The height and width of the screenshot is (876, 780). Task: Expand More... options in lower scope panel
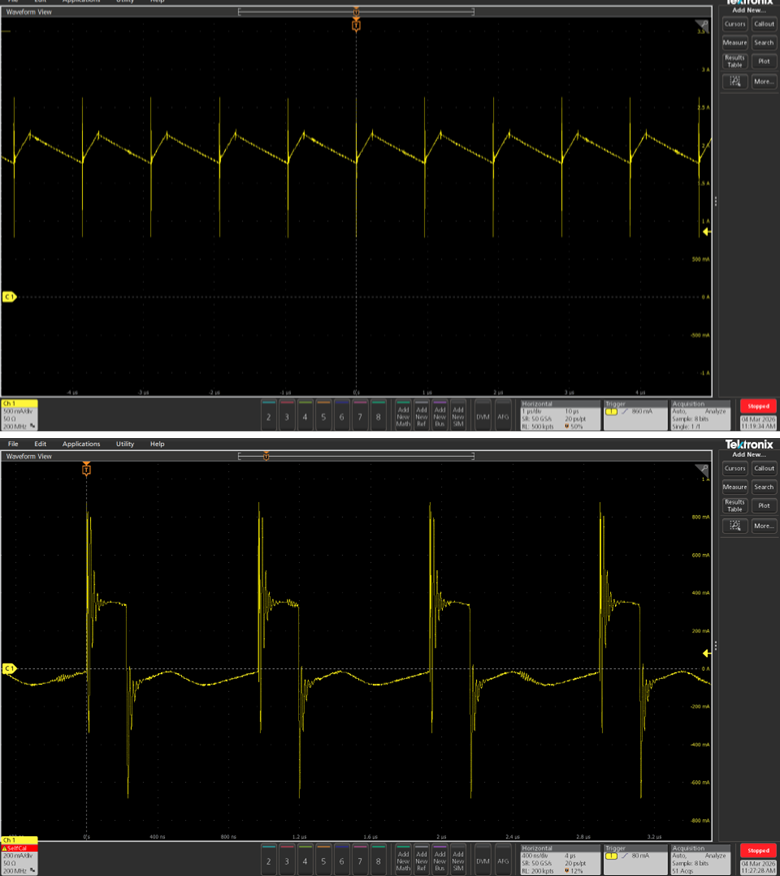[x=764, y=526]
